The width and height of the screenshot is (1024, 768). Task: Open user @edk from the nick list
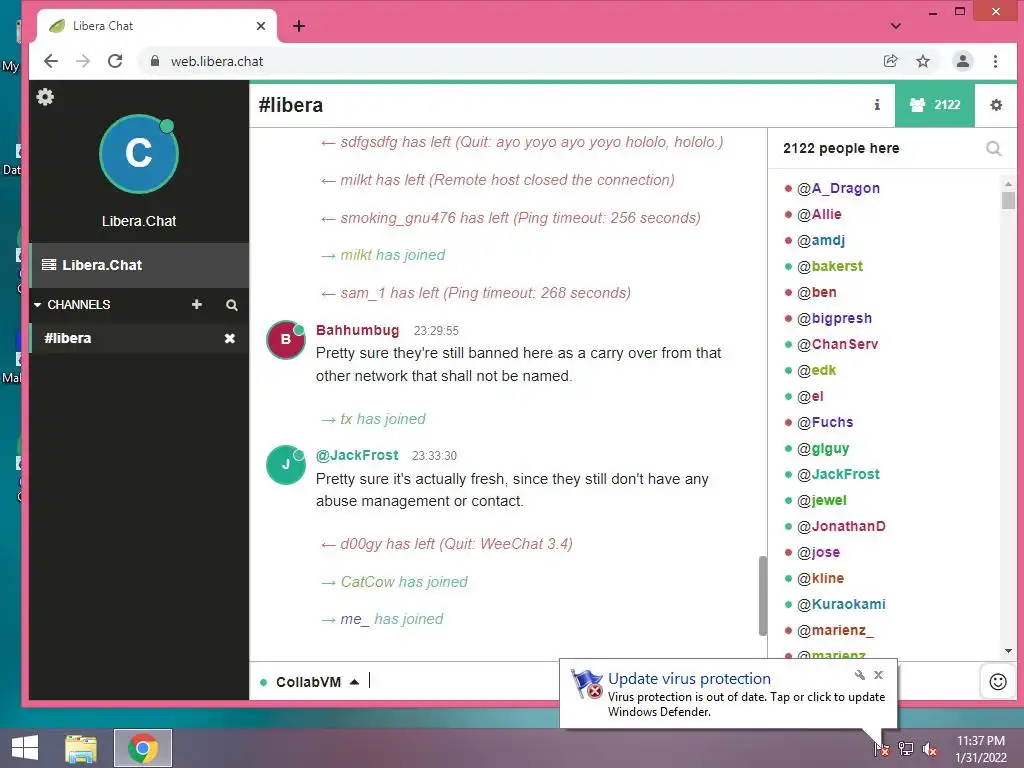click(816, 370)
